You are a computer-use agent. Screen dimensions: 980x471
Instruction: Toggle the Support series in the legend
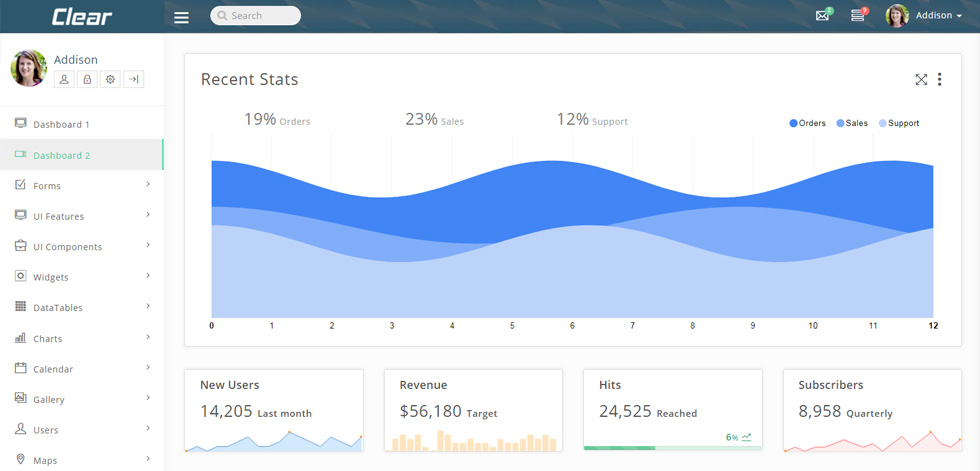click(899, 123)
